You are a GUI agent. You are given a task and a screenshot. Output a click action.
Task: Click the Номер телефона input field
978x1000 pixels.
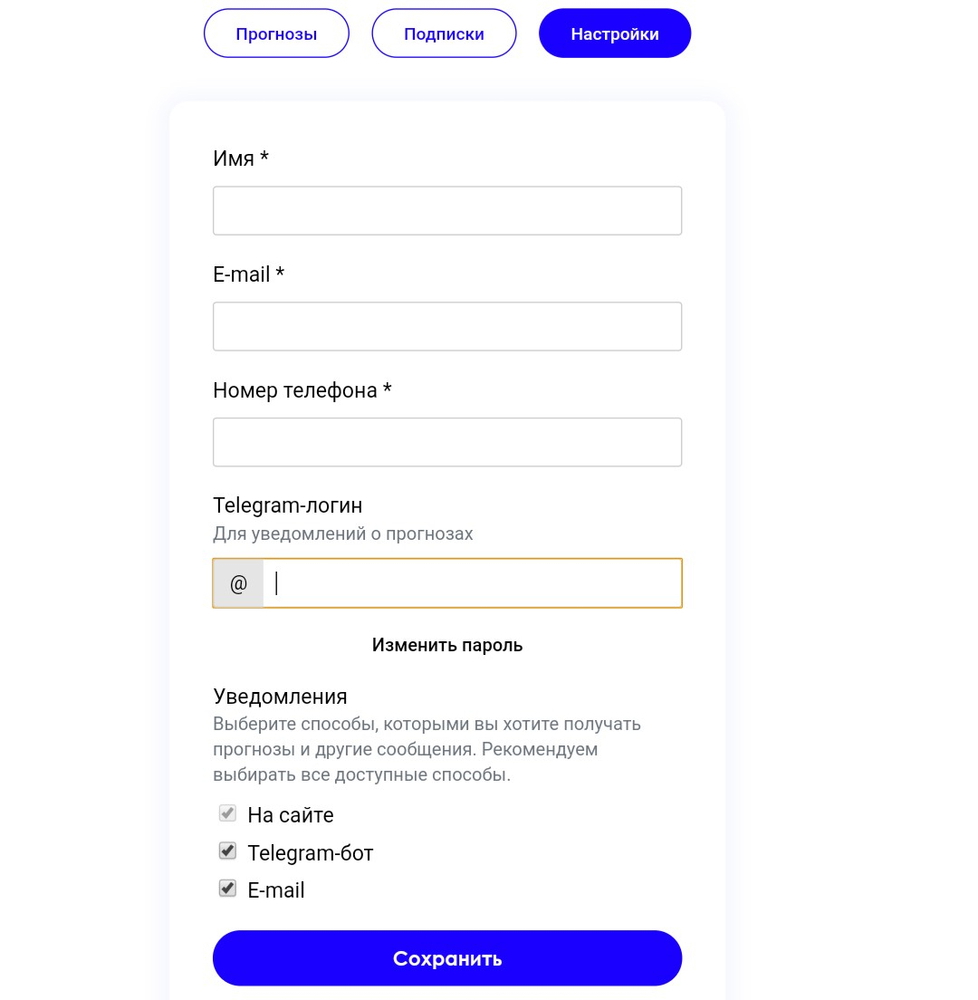(447, 442)
